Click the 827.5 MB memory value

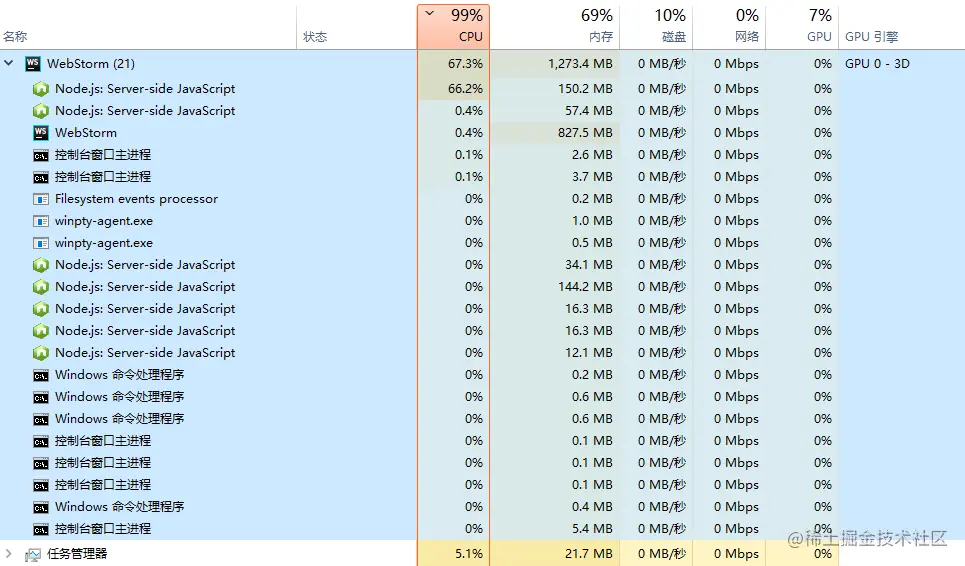[x=585, y=133]
